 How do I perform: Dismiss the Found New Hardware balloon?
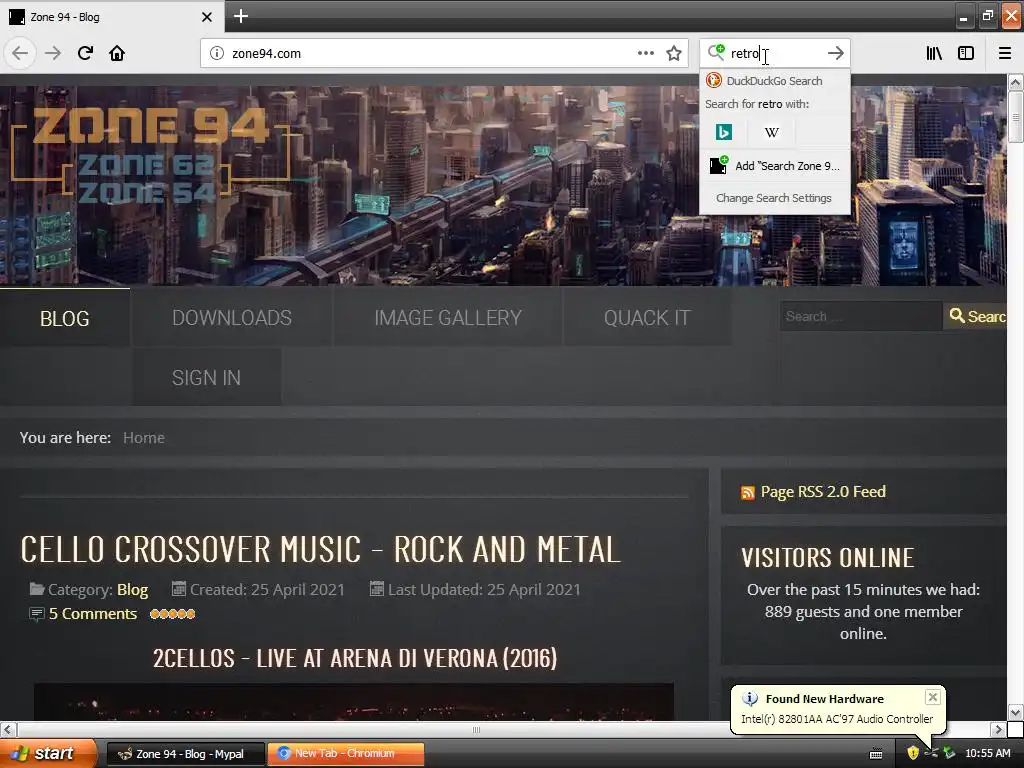click(x=933, y=697)
